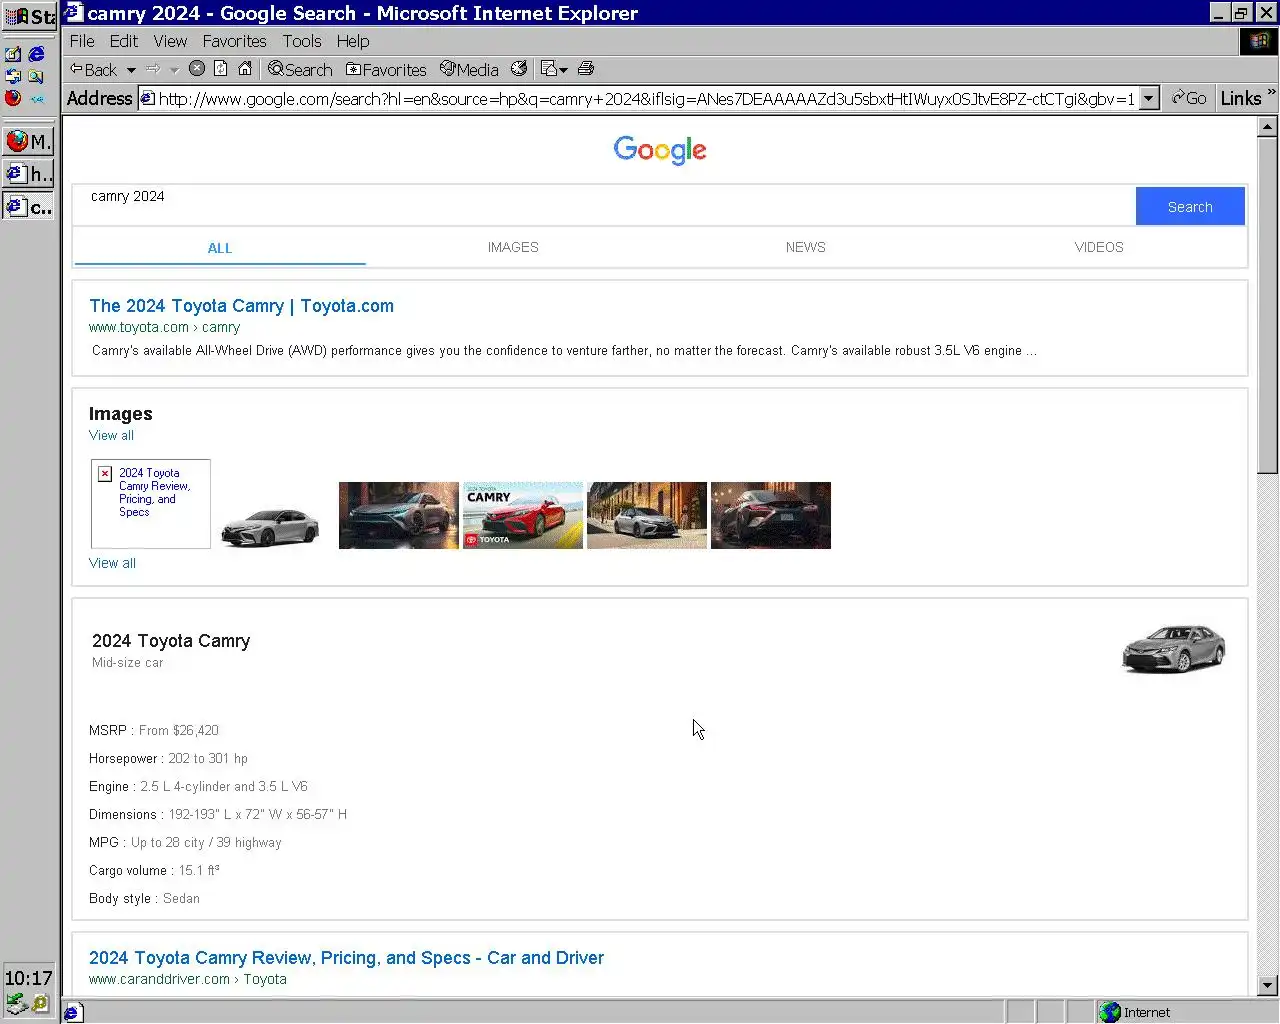
Task: Click the vertical scrollbar thumb
Action: (1267, 304)
